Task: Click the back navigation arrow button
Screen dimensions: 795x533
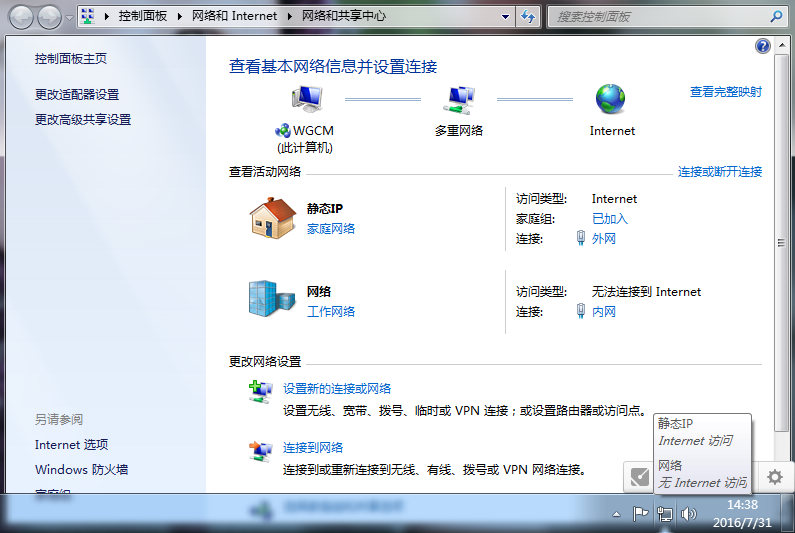Action: click(x=21, y=17)
